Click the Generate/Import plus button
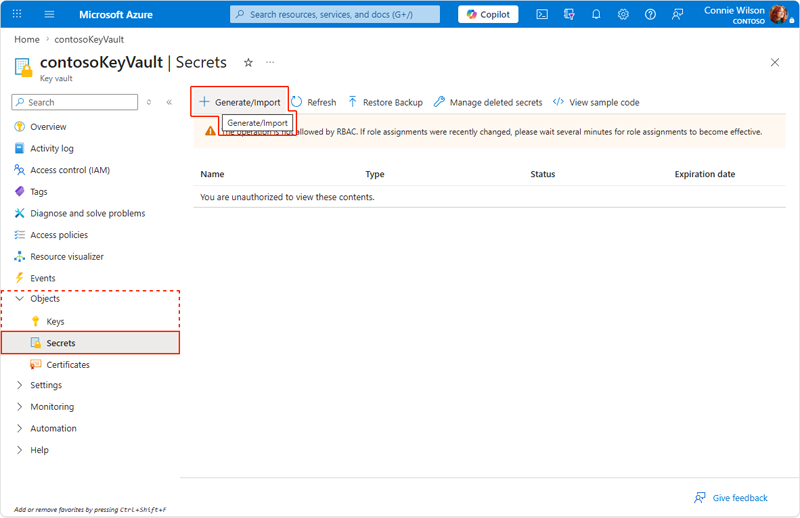The height and width of the screenshot is (518, 800). 240,102
